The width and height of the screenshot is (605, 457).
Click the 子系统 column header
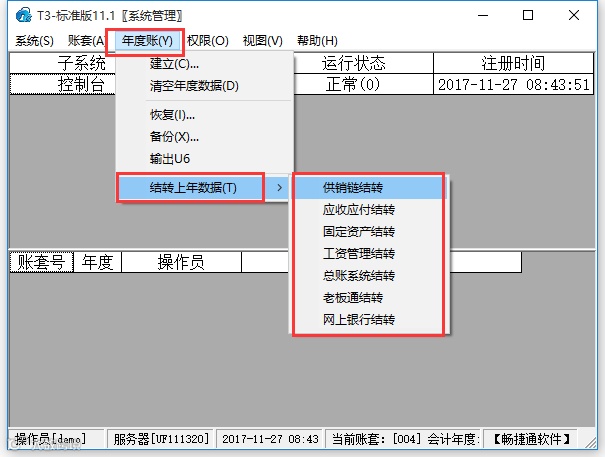[x=63, y=63]
